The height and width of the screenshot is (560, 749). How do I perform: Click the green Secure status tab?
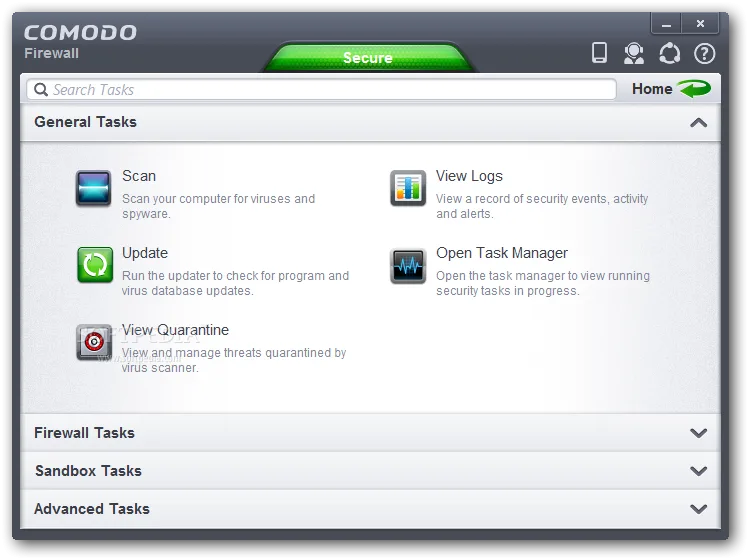coord(368,58)
